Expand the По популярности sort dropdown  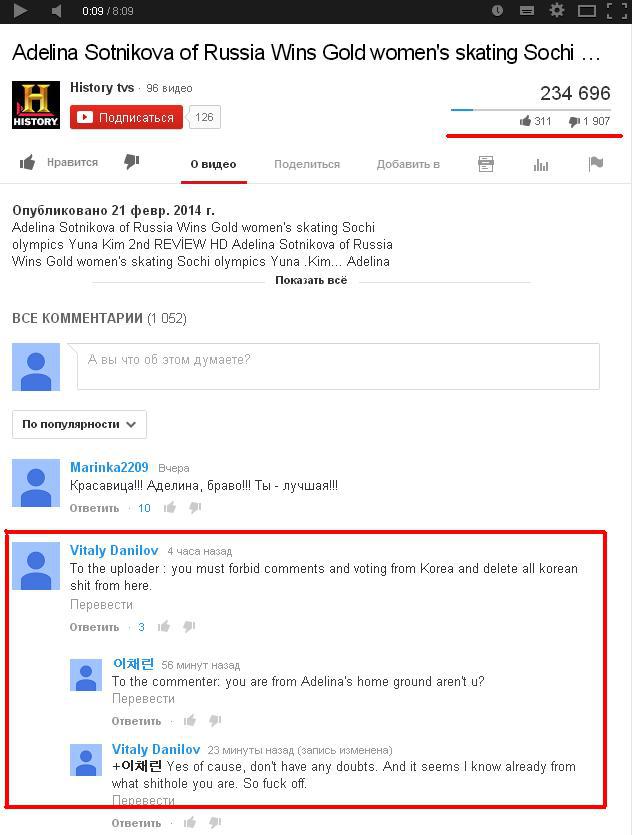point(79,424)
